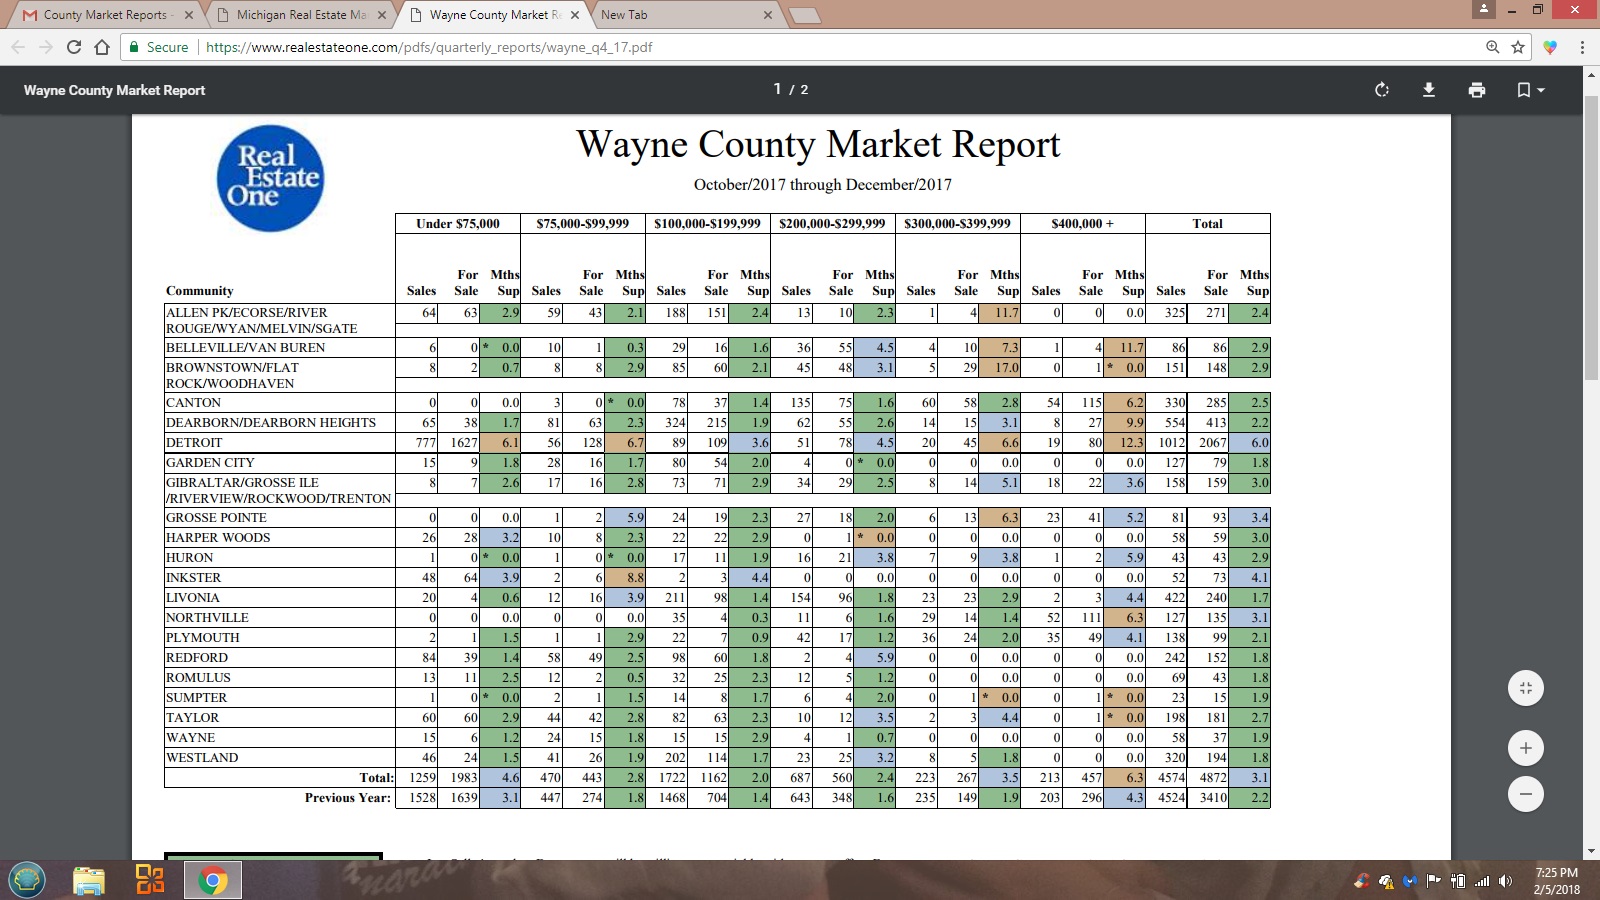Open the PDF bookmarks dropdown
This screenshot has width=1600, height=900.
point(1530,90)
